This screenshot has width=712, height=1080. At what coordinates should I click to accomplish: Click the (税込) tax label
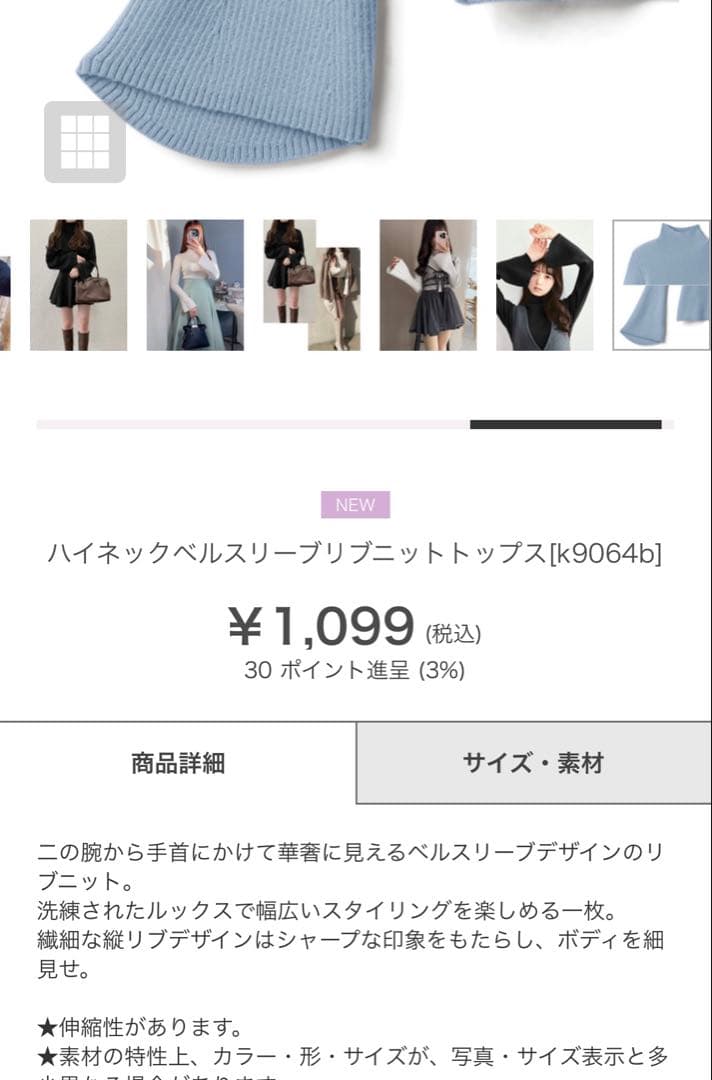click(453, 634)
